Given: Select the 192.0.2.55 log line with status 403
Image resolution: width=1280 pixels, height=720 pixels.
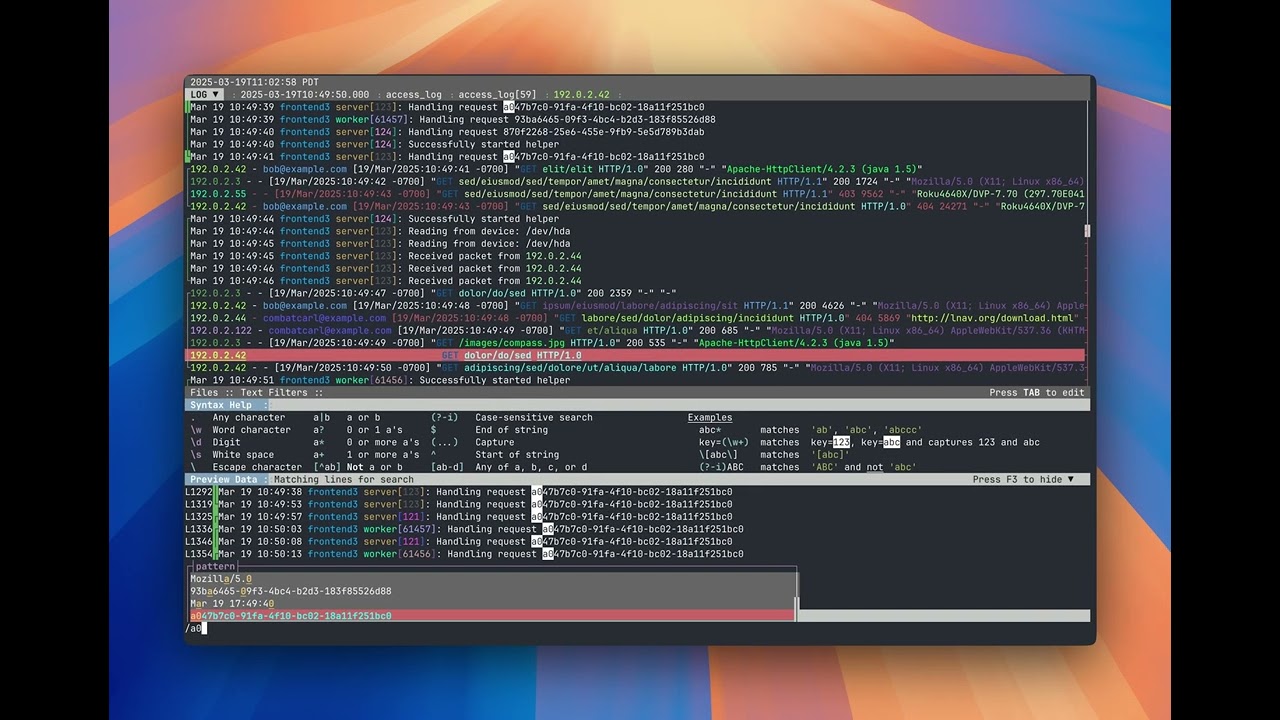Looking at the screenshot, I should click(x=635, y=194).
